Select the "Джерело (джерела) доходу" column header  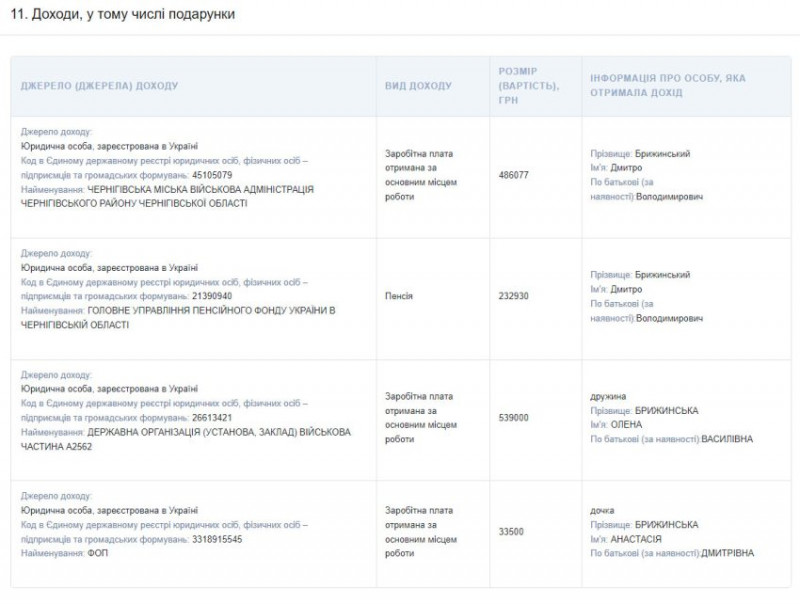click(99, 86)
